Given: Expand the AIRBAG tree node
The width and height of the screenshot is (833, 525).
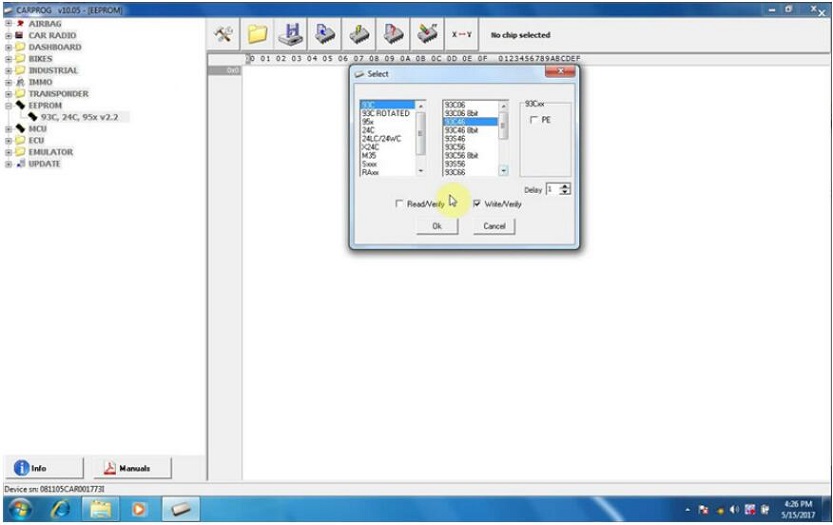Looking at the screenshot, I should click(x=8, y=23).
